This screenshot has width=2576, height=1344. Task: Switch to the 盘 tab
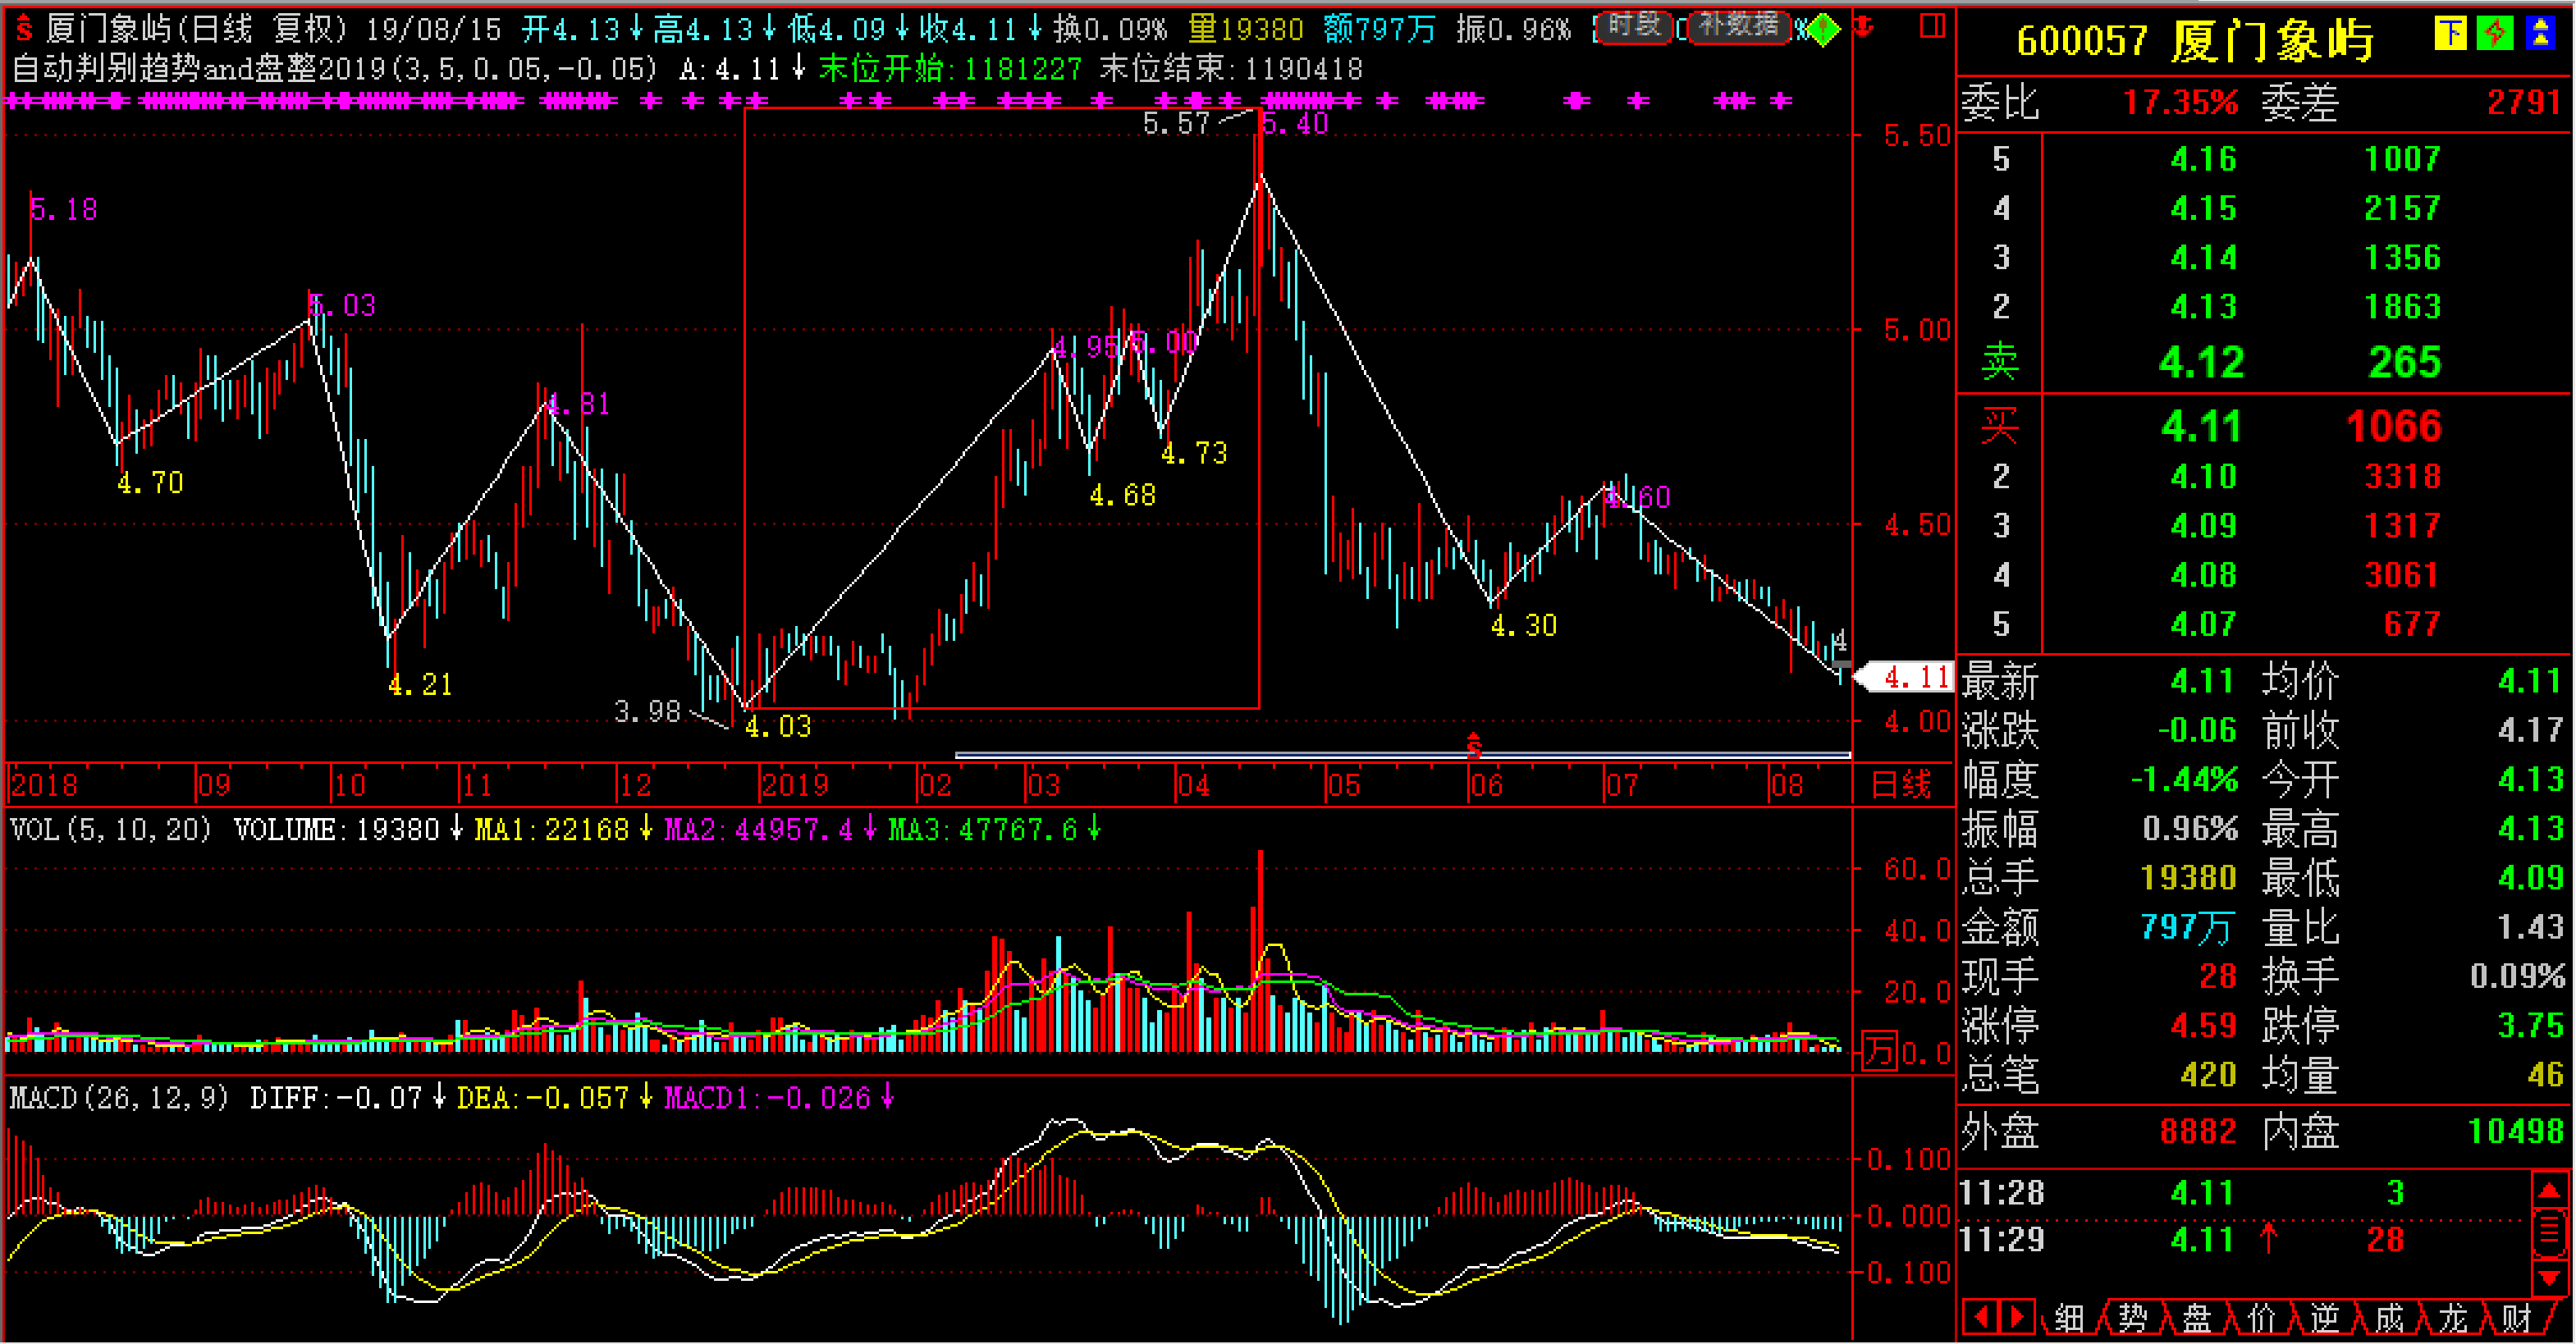2197,1318
